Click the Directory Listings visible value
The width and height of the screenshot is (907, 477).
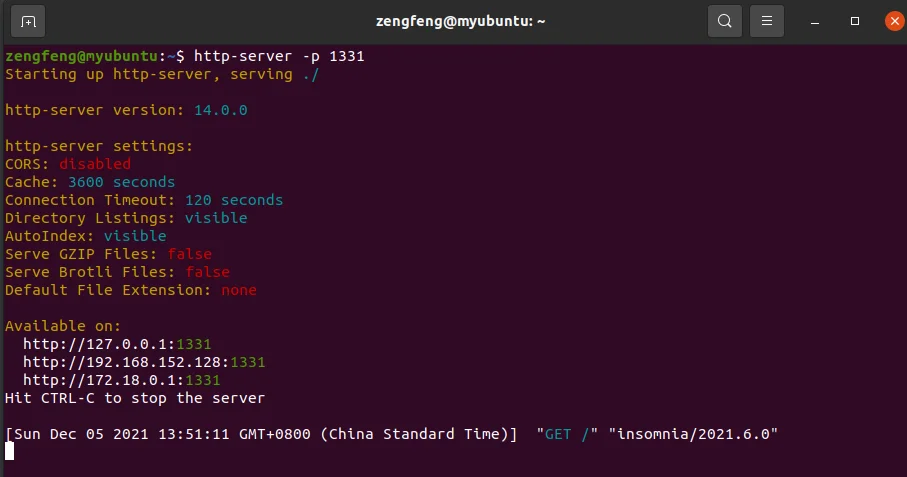tap(216, 217)
